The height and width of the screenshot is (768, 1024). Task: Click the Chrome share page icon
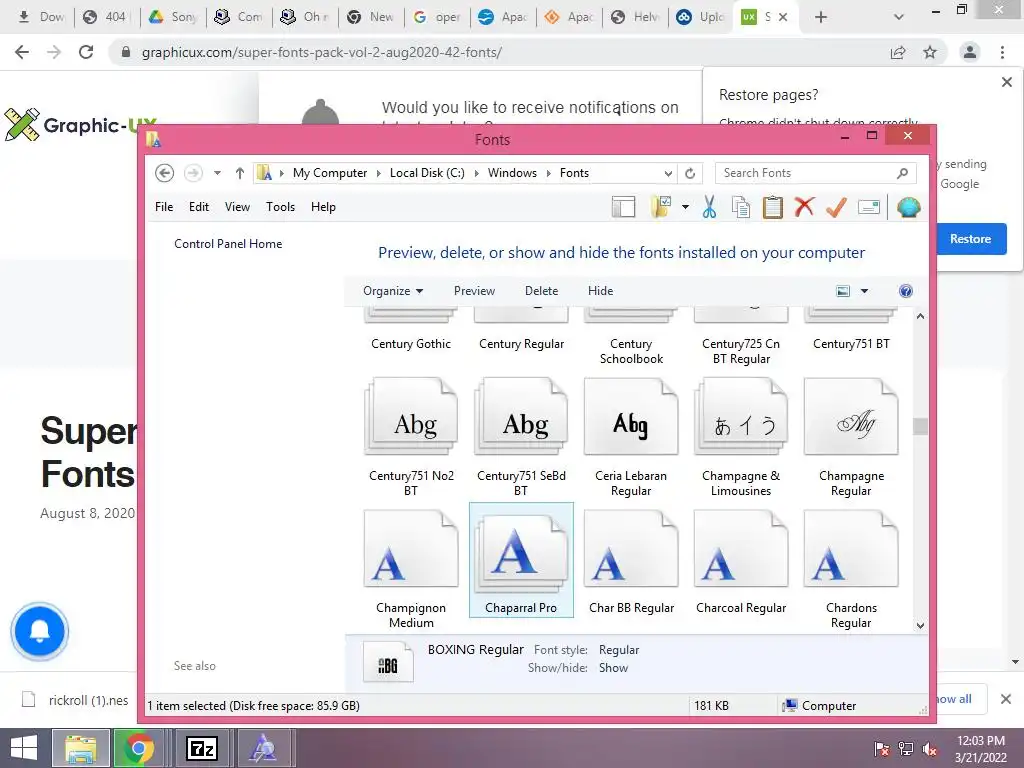click(x=898, y=52)
